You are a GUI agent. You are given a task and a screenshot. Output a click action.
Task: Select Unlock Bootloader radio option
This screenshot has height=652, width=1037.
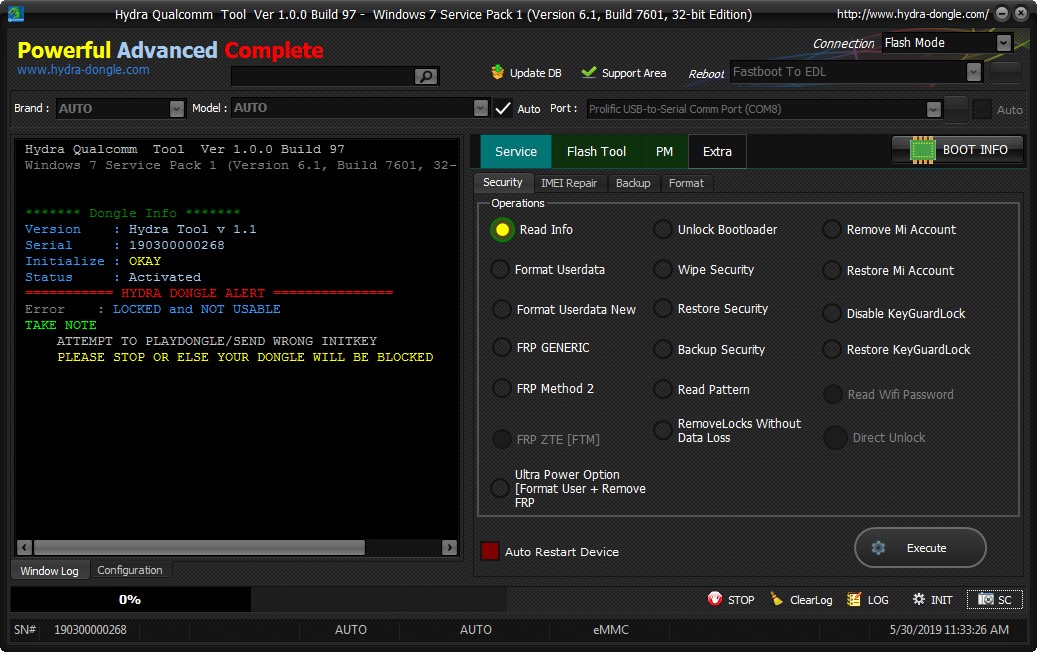[662, 229]
